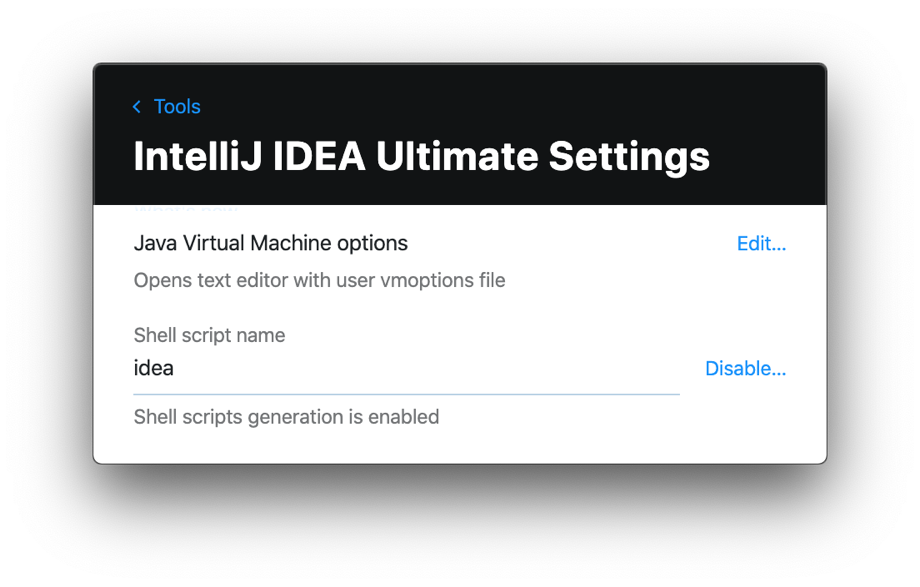
Task: Select the Shell script name label
Action: tap(209, 335)
